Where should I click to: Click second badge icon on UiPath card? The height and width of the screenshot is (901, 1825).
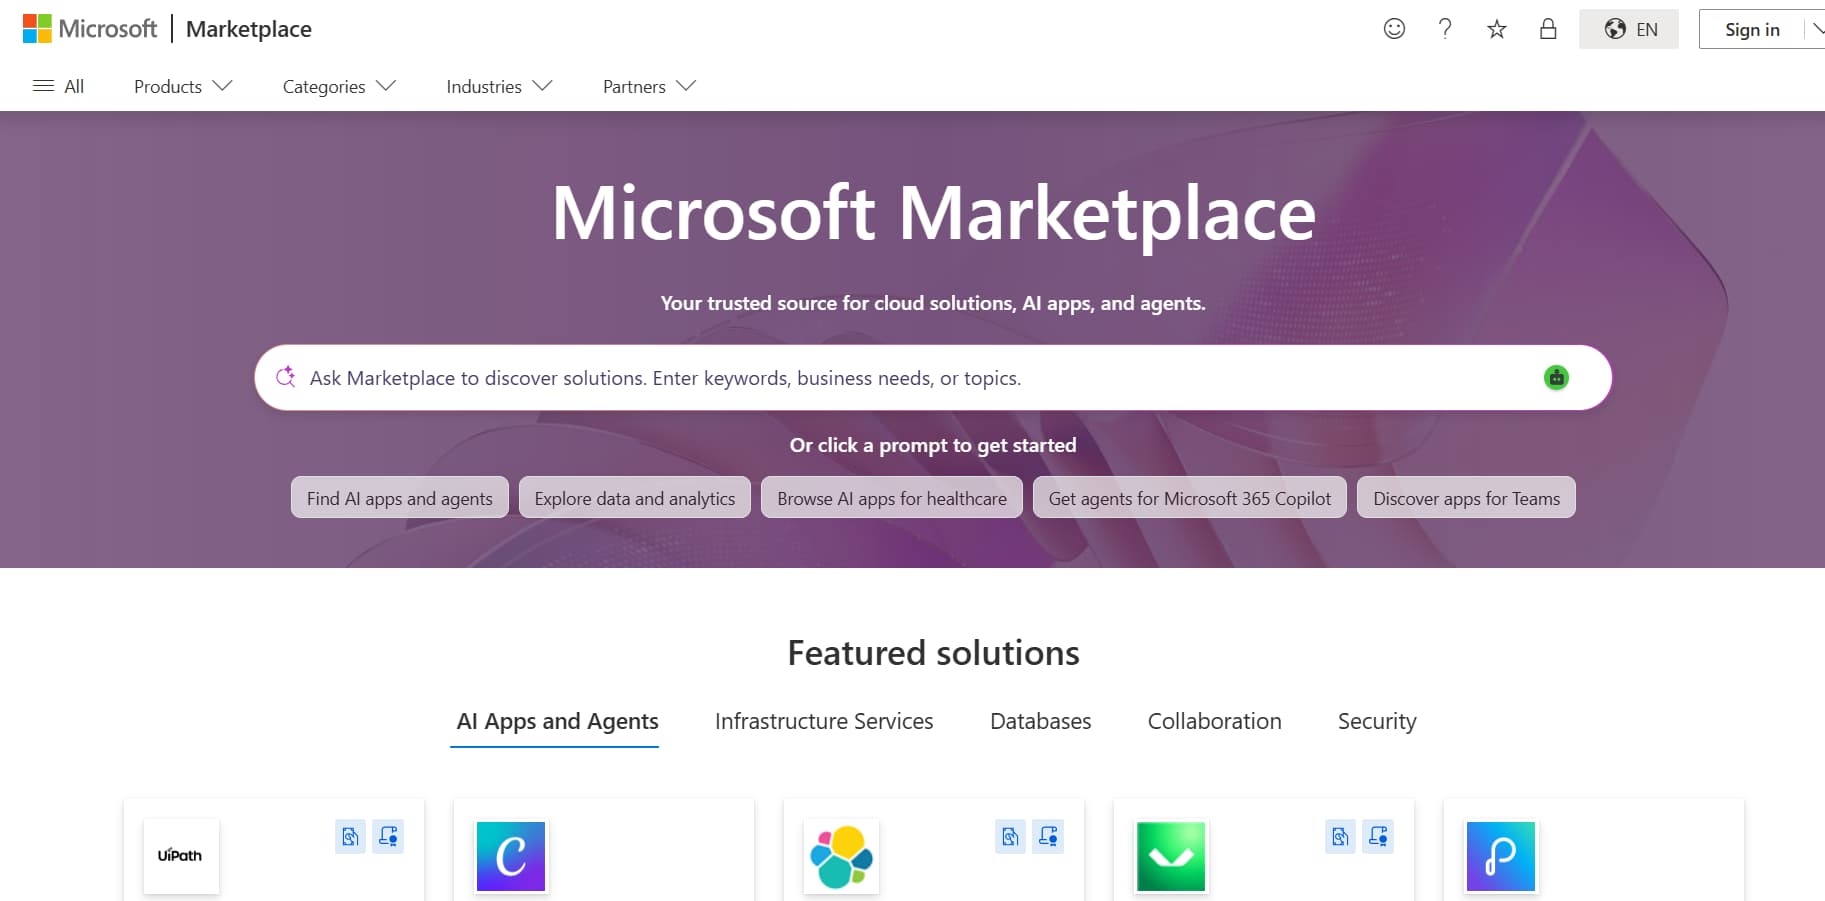(388, 836)
